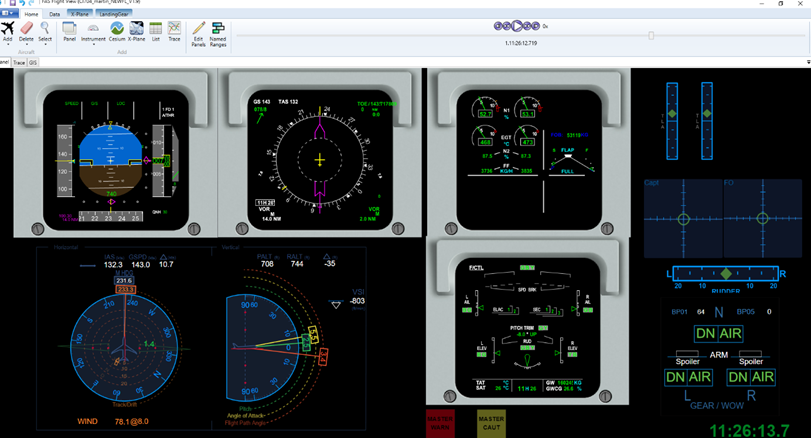Click the Add aircraft airplane icon

pyautogui.click(x=7, y=28)
